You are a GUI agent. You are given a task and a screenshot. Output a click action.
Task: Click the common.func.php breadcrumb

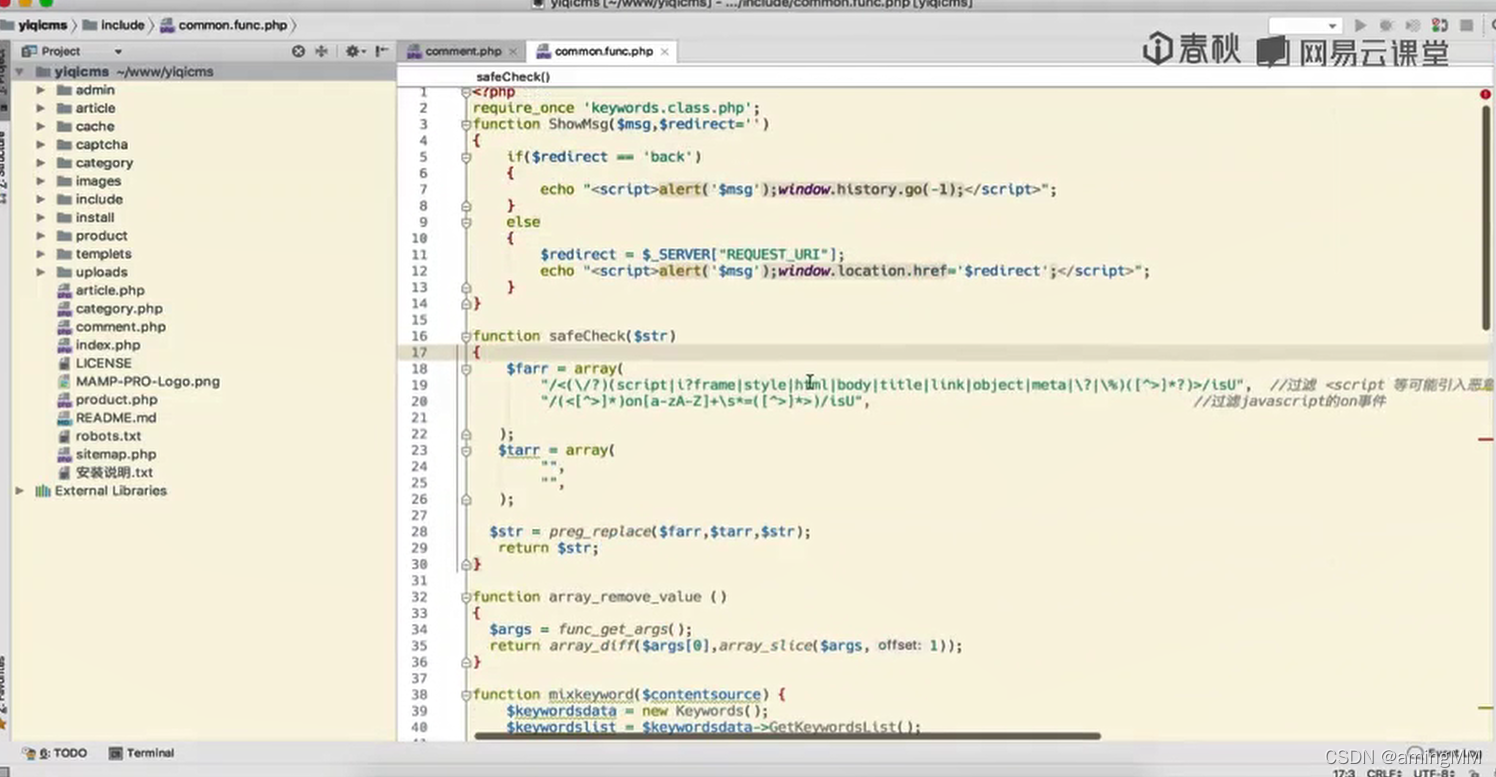click(x=223, y=25)
